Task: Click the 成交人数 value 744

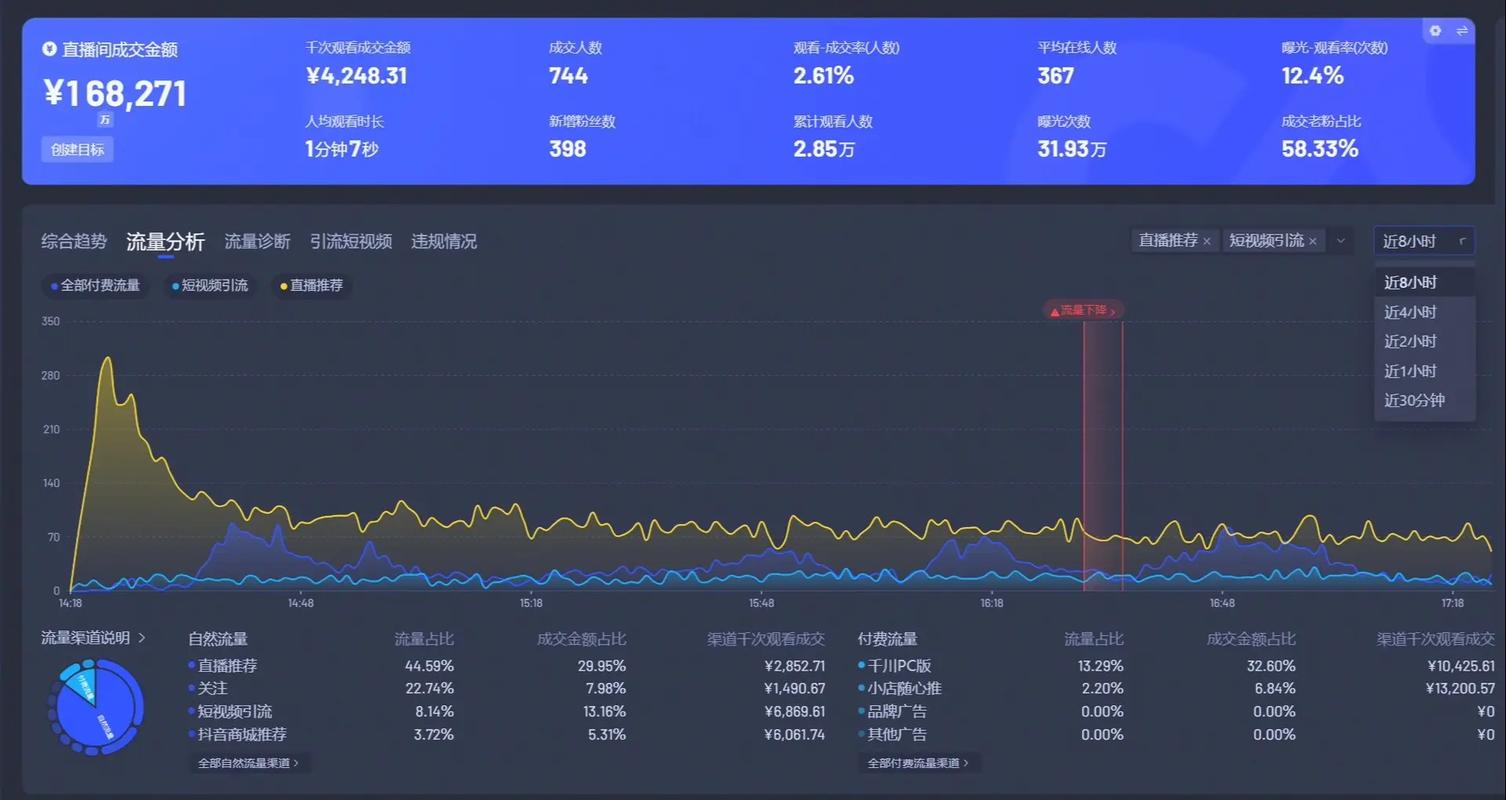Action: coord(568,76)
